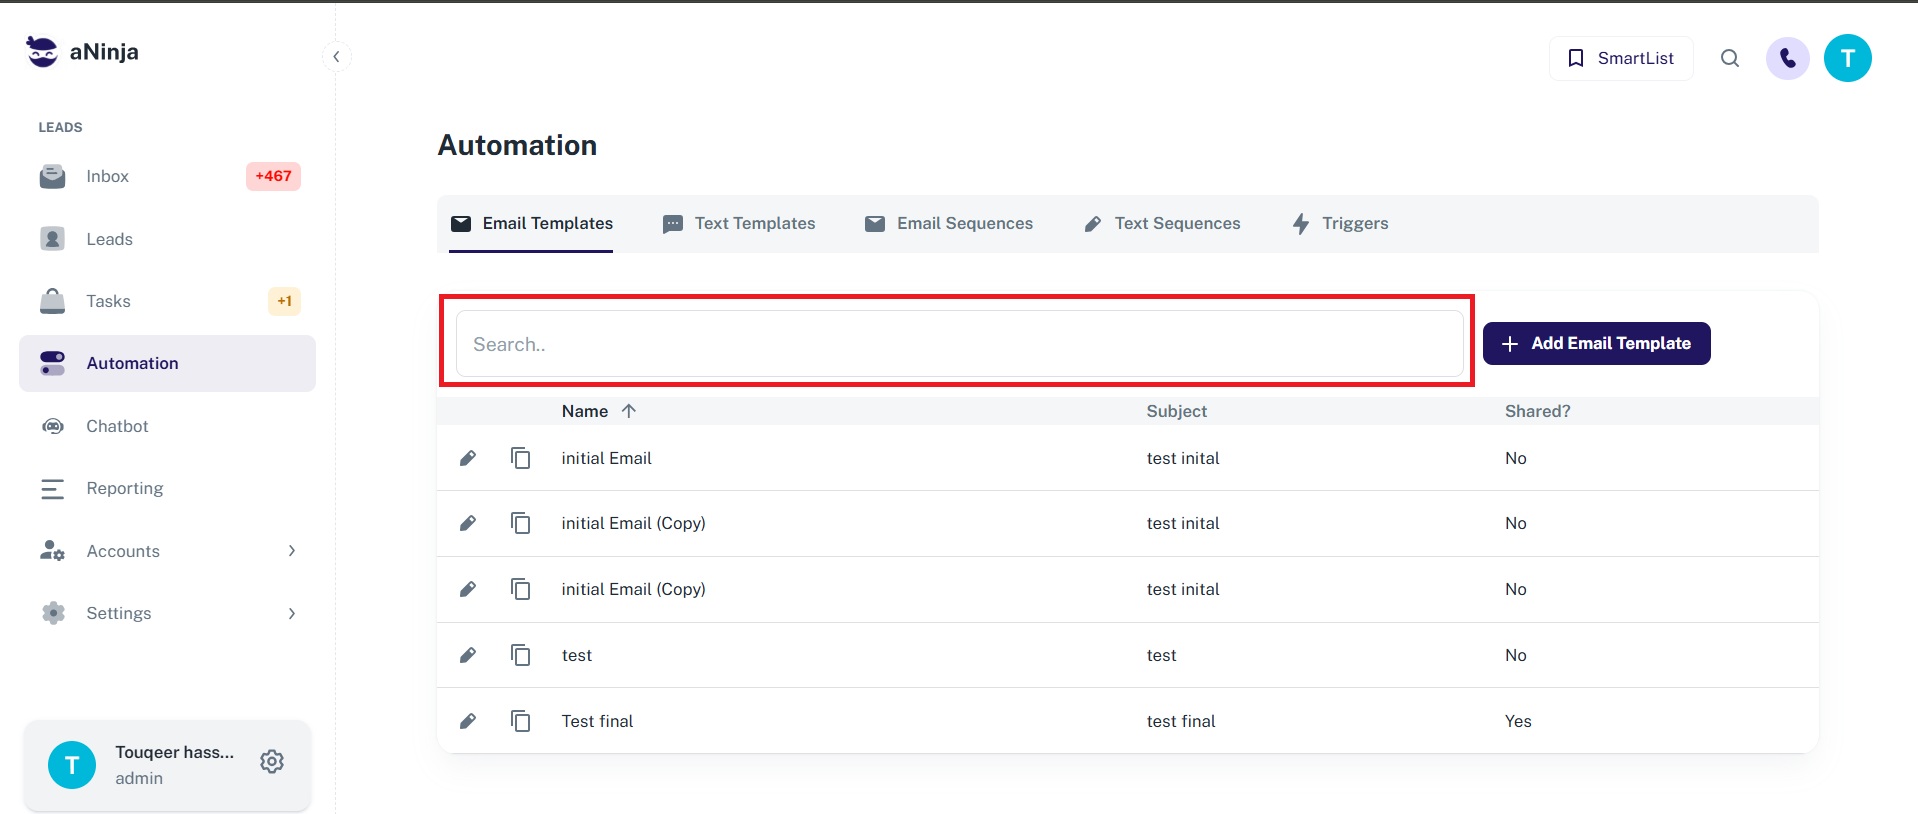Open the T user avatar at top right
Viewport: 1918px width, 814px height.
(x=1847, y=58)
